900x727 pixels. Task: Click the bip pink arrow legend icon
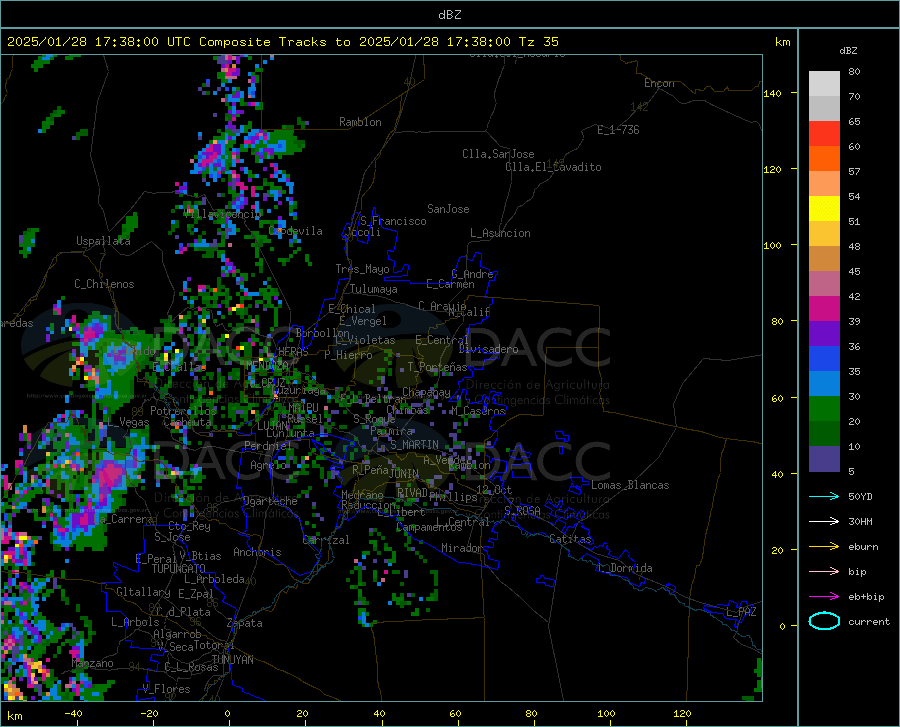pos(824,572)
